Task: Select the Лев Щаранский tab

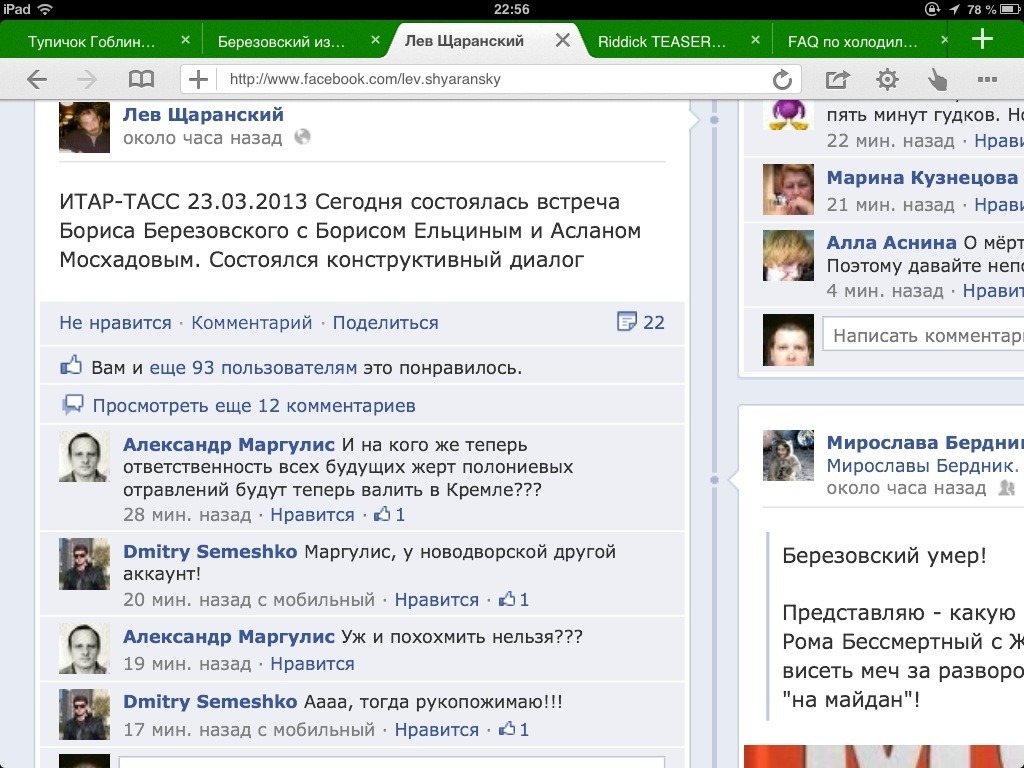Action: point(464,41)
